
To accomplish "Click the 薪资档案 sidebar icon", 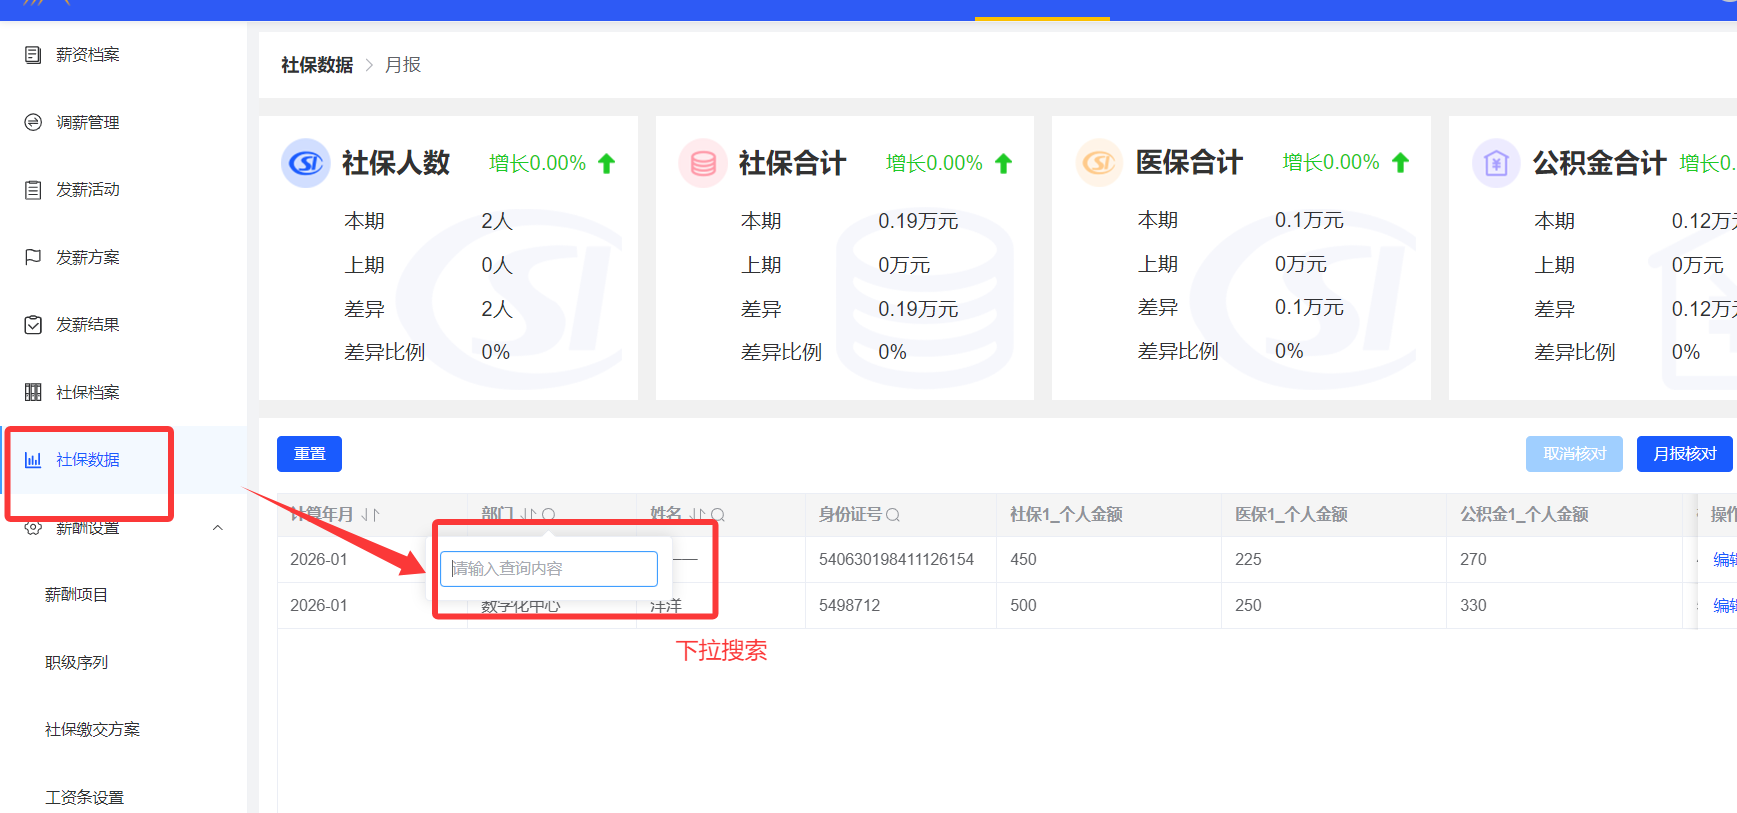I will pos(33,54).
